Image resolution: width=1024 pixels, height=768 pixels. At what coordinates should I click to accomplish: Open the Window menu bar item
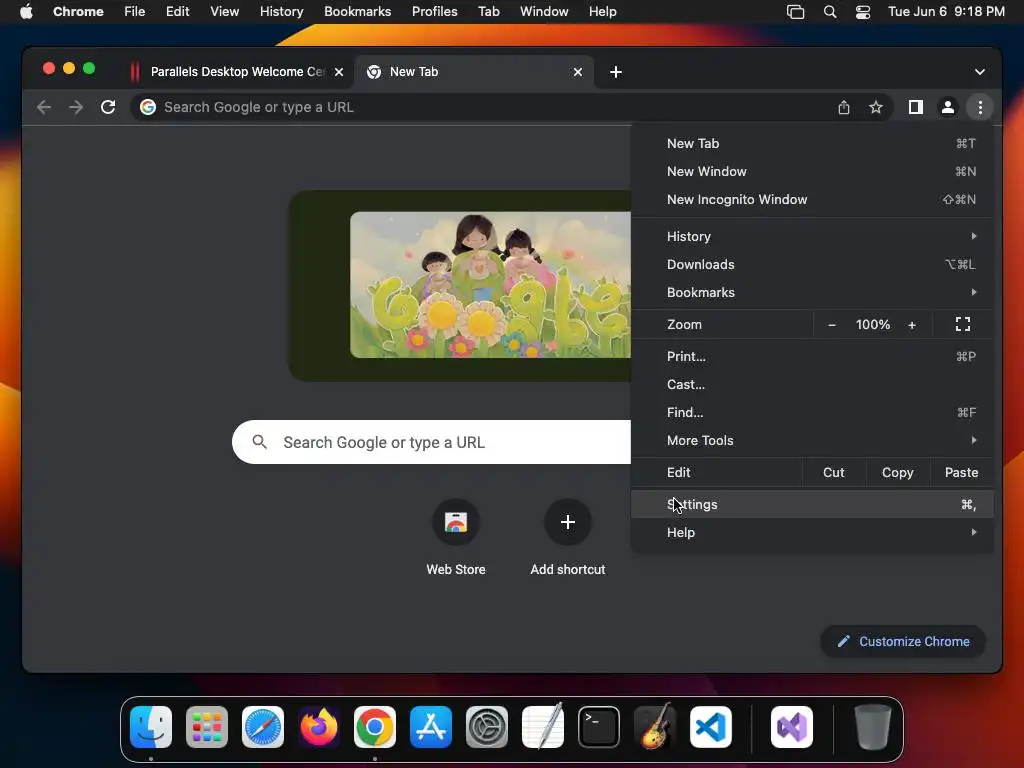[544, 12]
